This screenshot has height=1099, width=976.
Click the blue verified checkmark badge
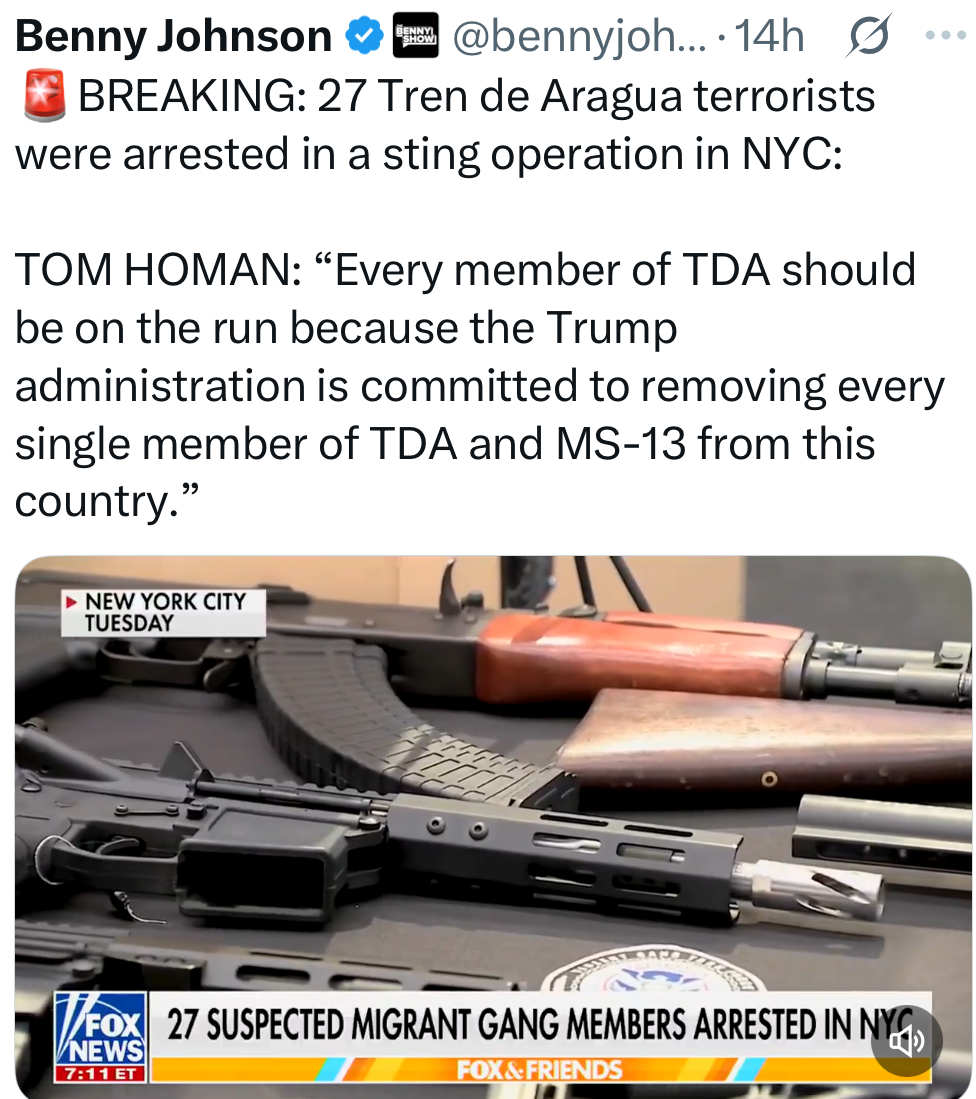pyautogui.click(x=364, y=36)
